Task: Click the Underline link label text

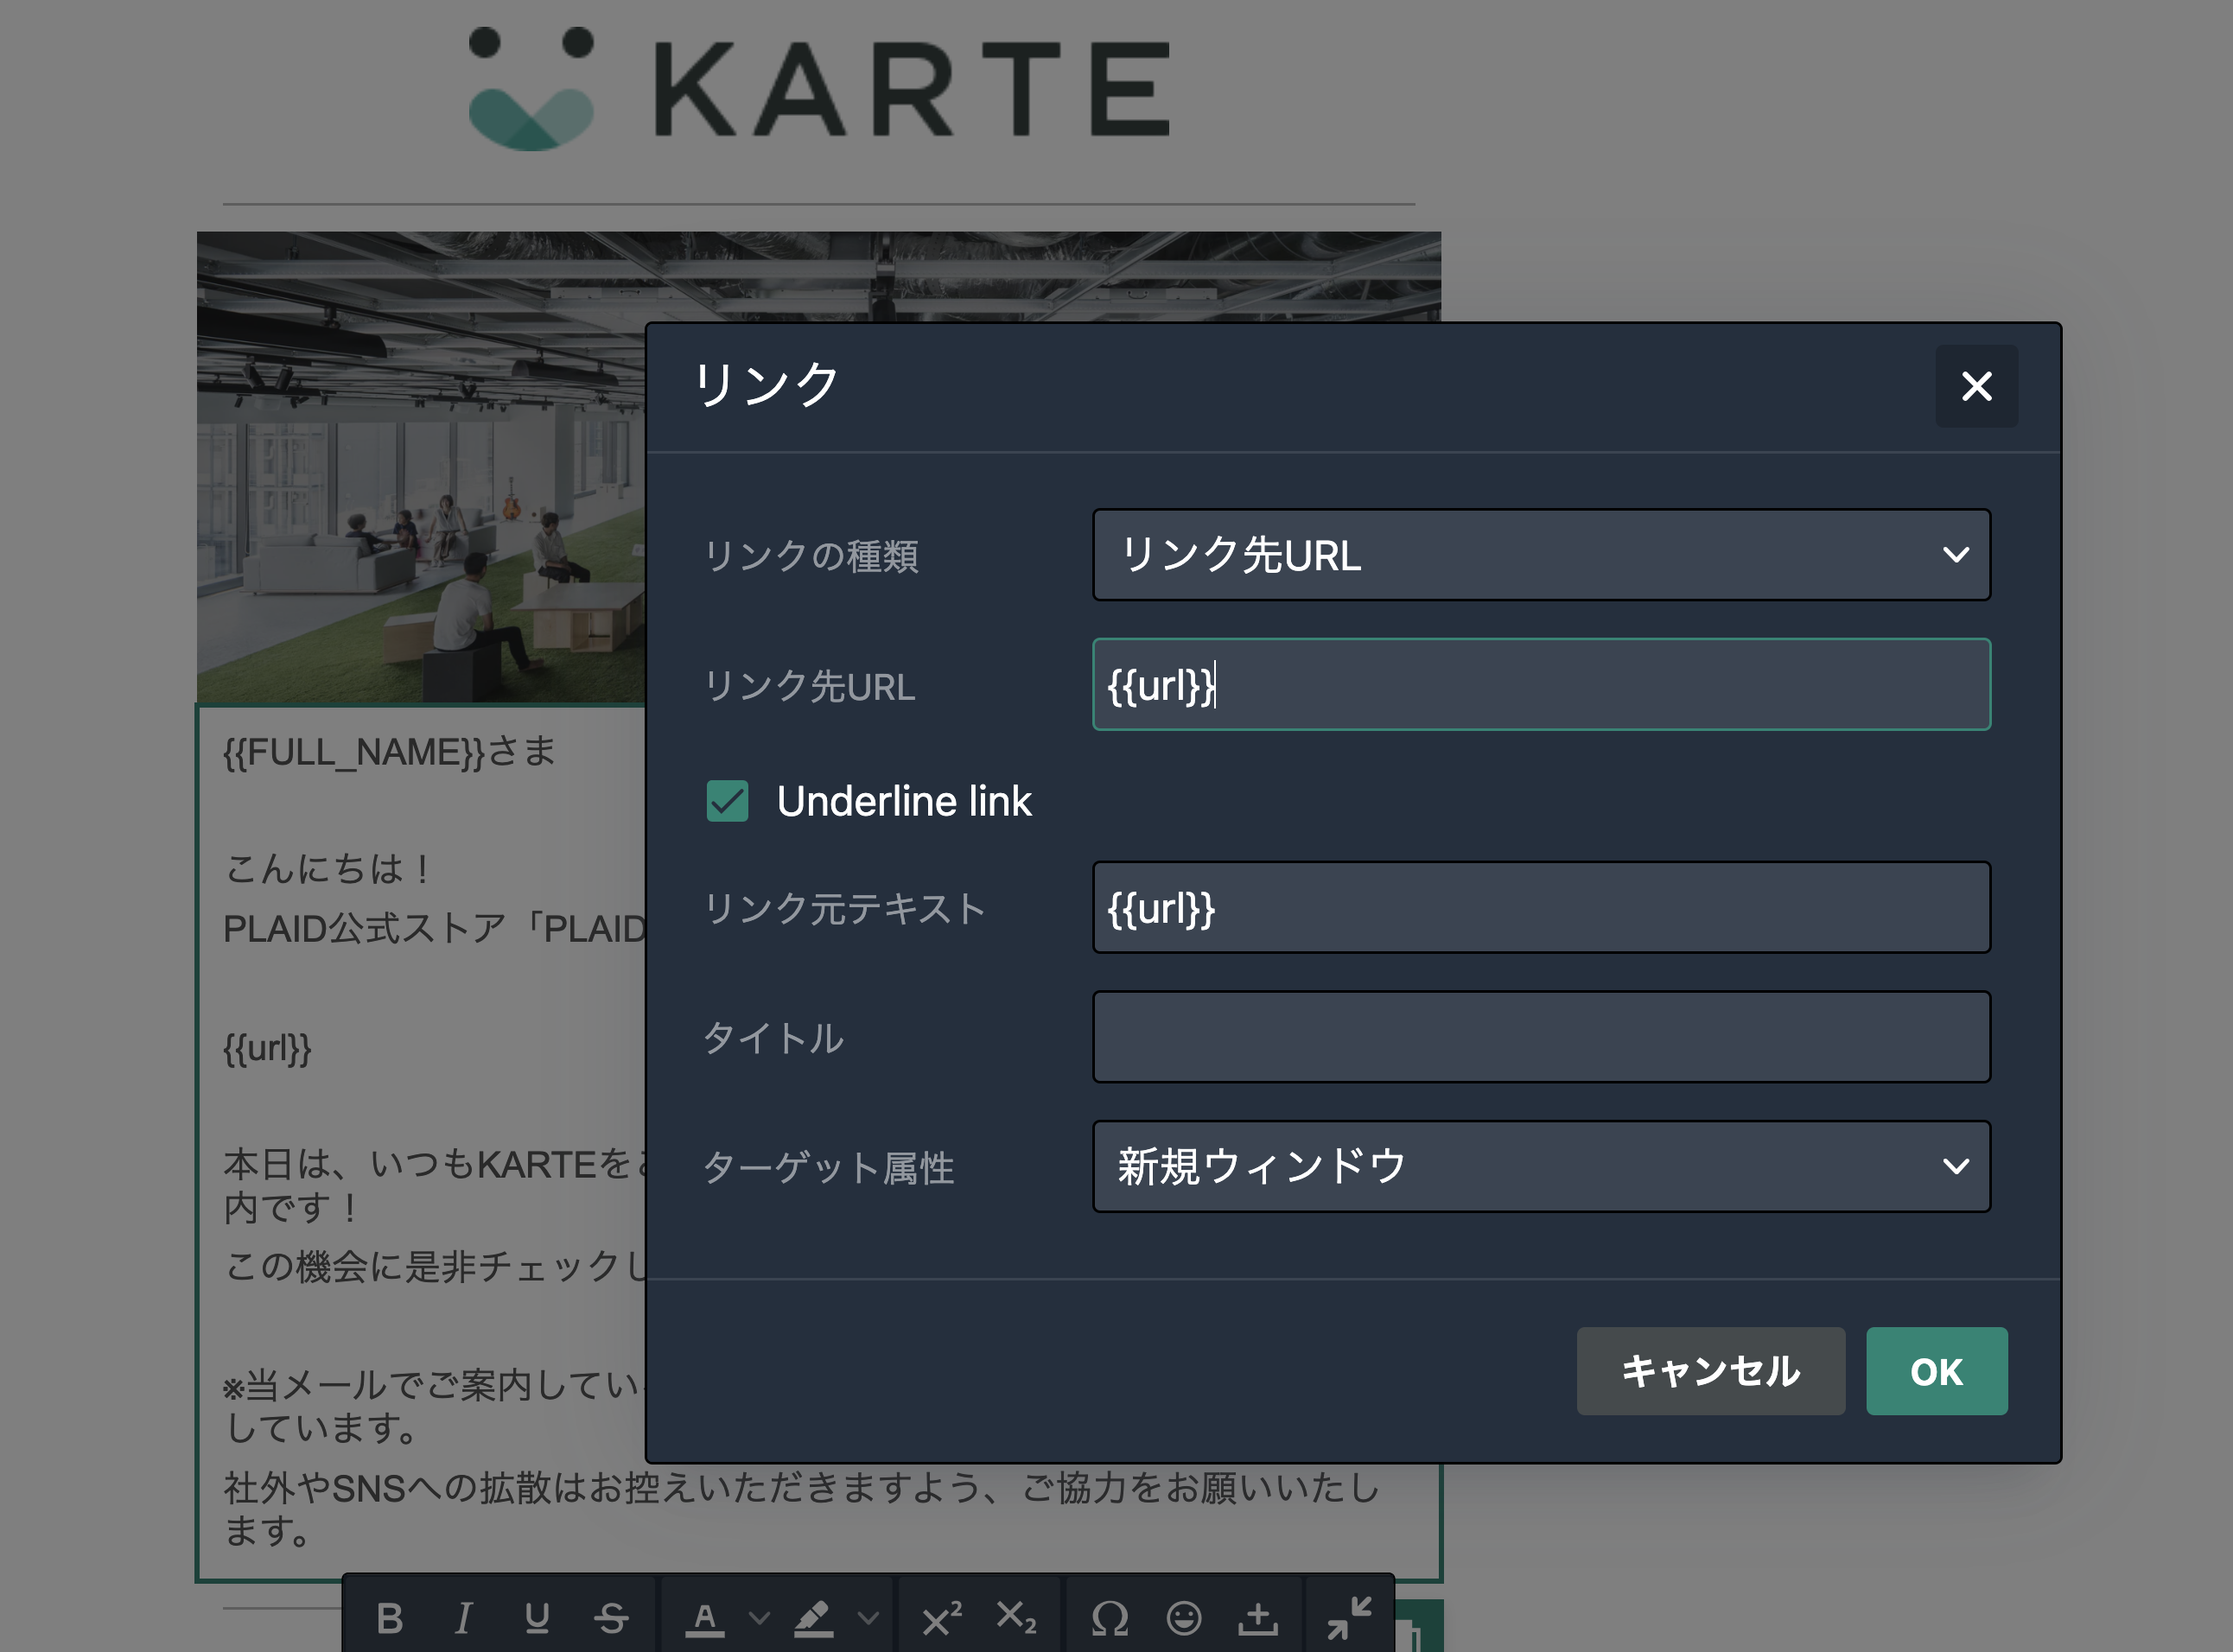Action: tap(904, 801)
